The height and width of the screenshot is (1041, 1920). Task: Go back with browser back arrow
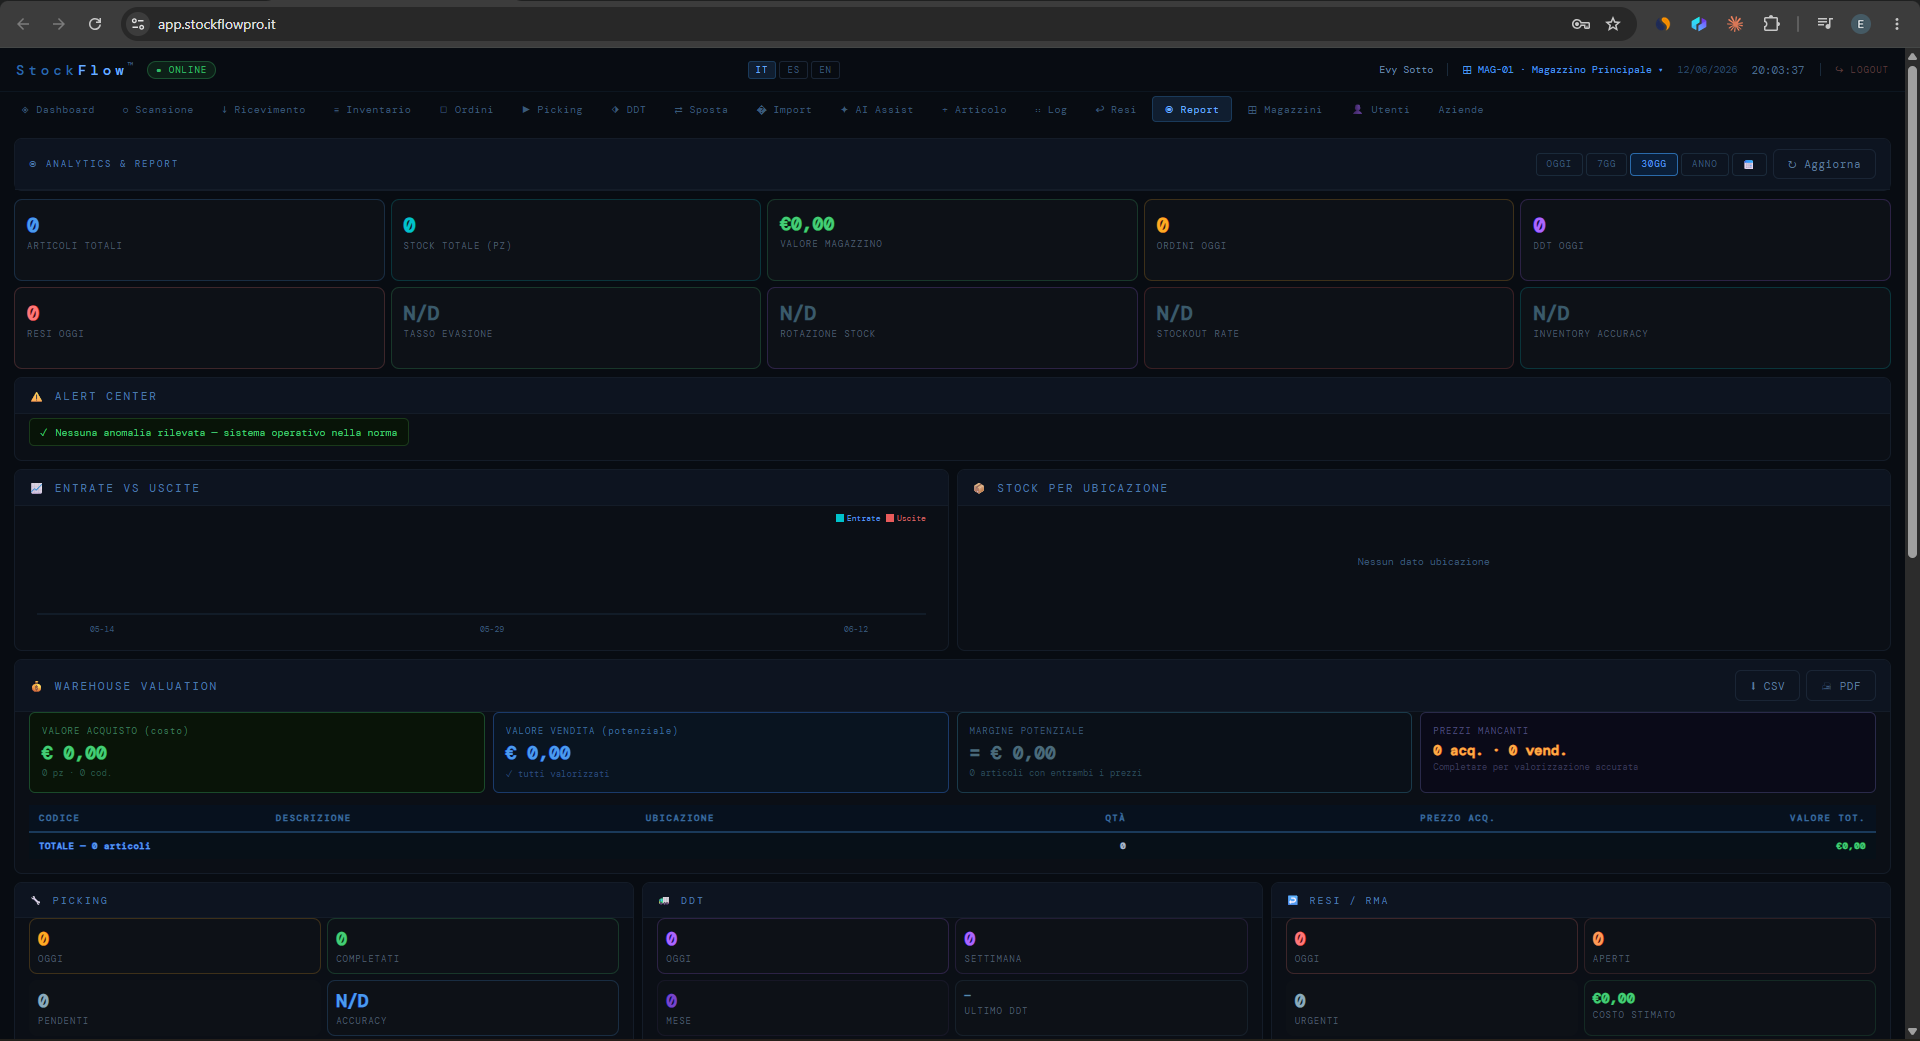[23, 24]
